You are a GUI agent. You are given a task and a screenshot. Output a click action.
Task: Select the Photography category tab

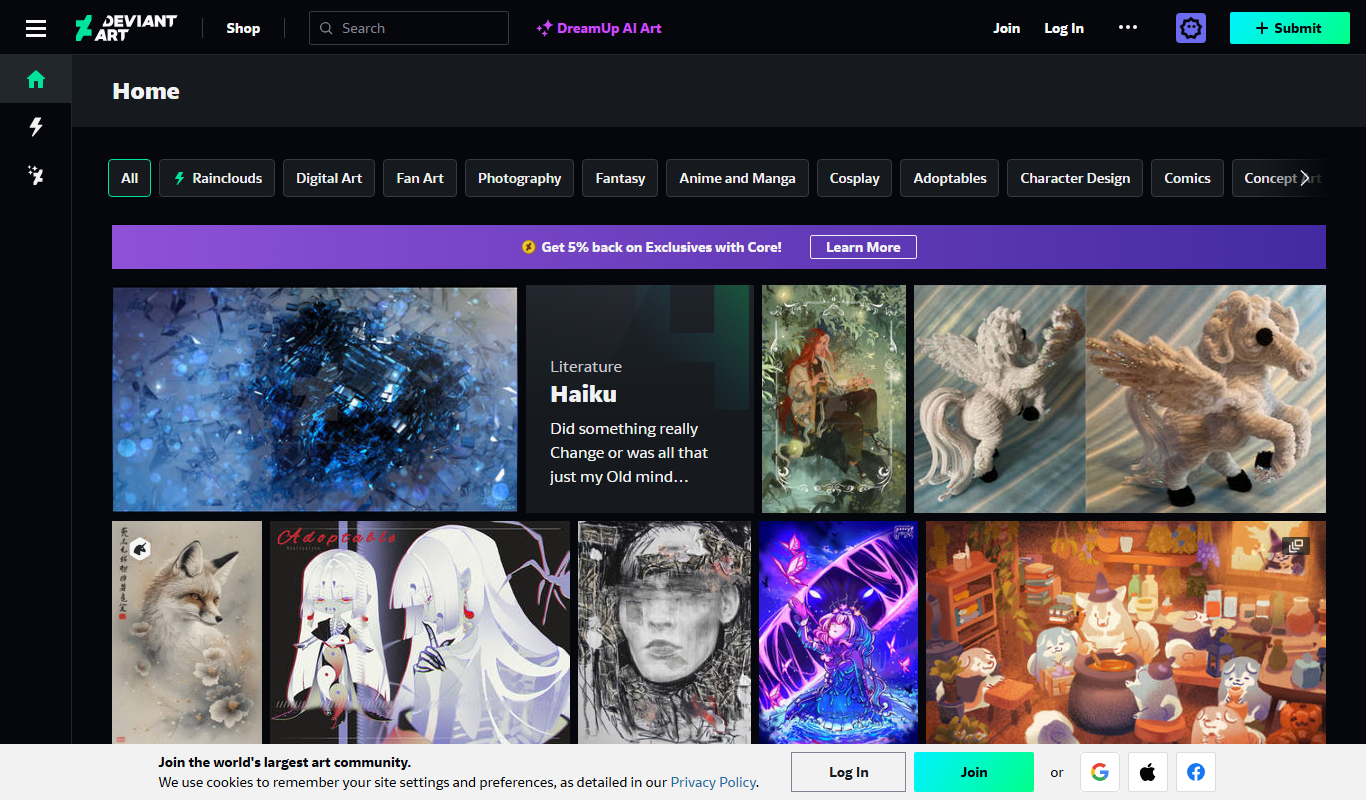click(x=519, y=178)
